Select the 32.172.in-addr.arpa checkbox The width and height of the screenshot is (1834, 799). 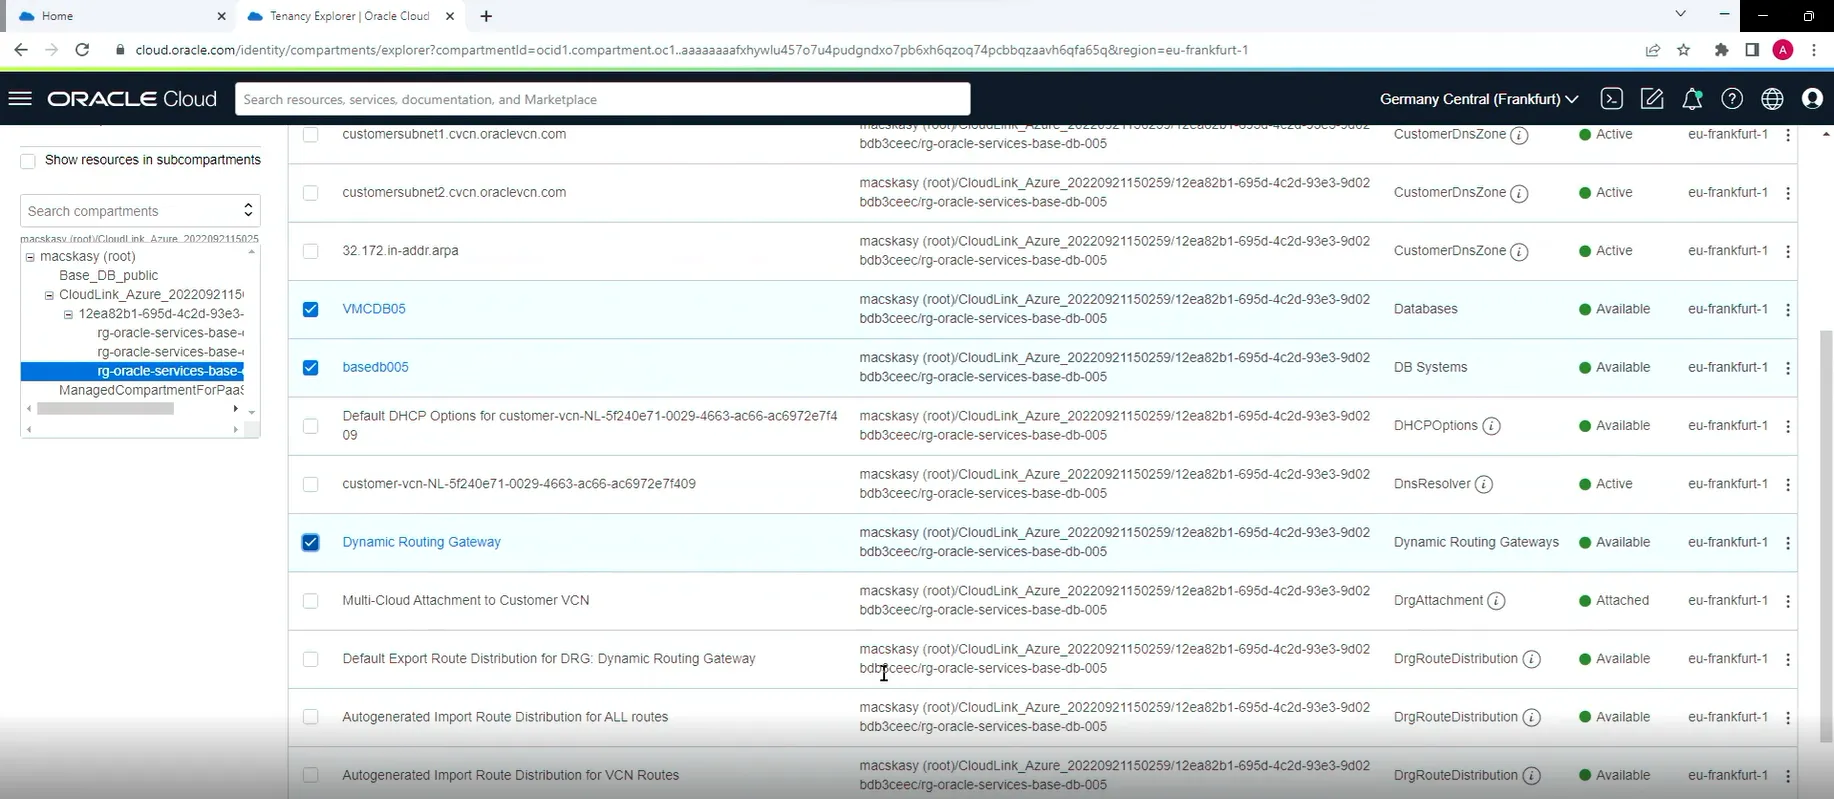(x=311, y=251)
